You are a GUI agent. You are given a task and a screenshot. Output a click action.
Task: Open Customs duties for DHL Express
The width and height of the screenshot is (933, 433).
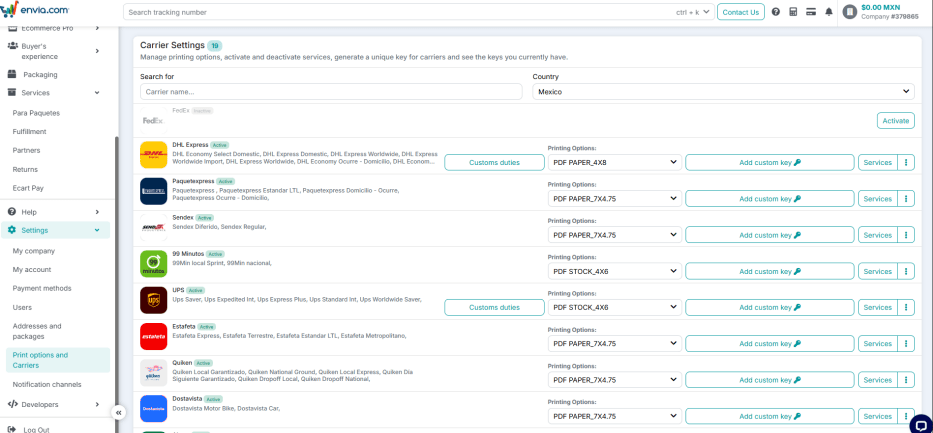coord(494,162)
